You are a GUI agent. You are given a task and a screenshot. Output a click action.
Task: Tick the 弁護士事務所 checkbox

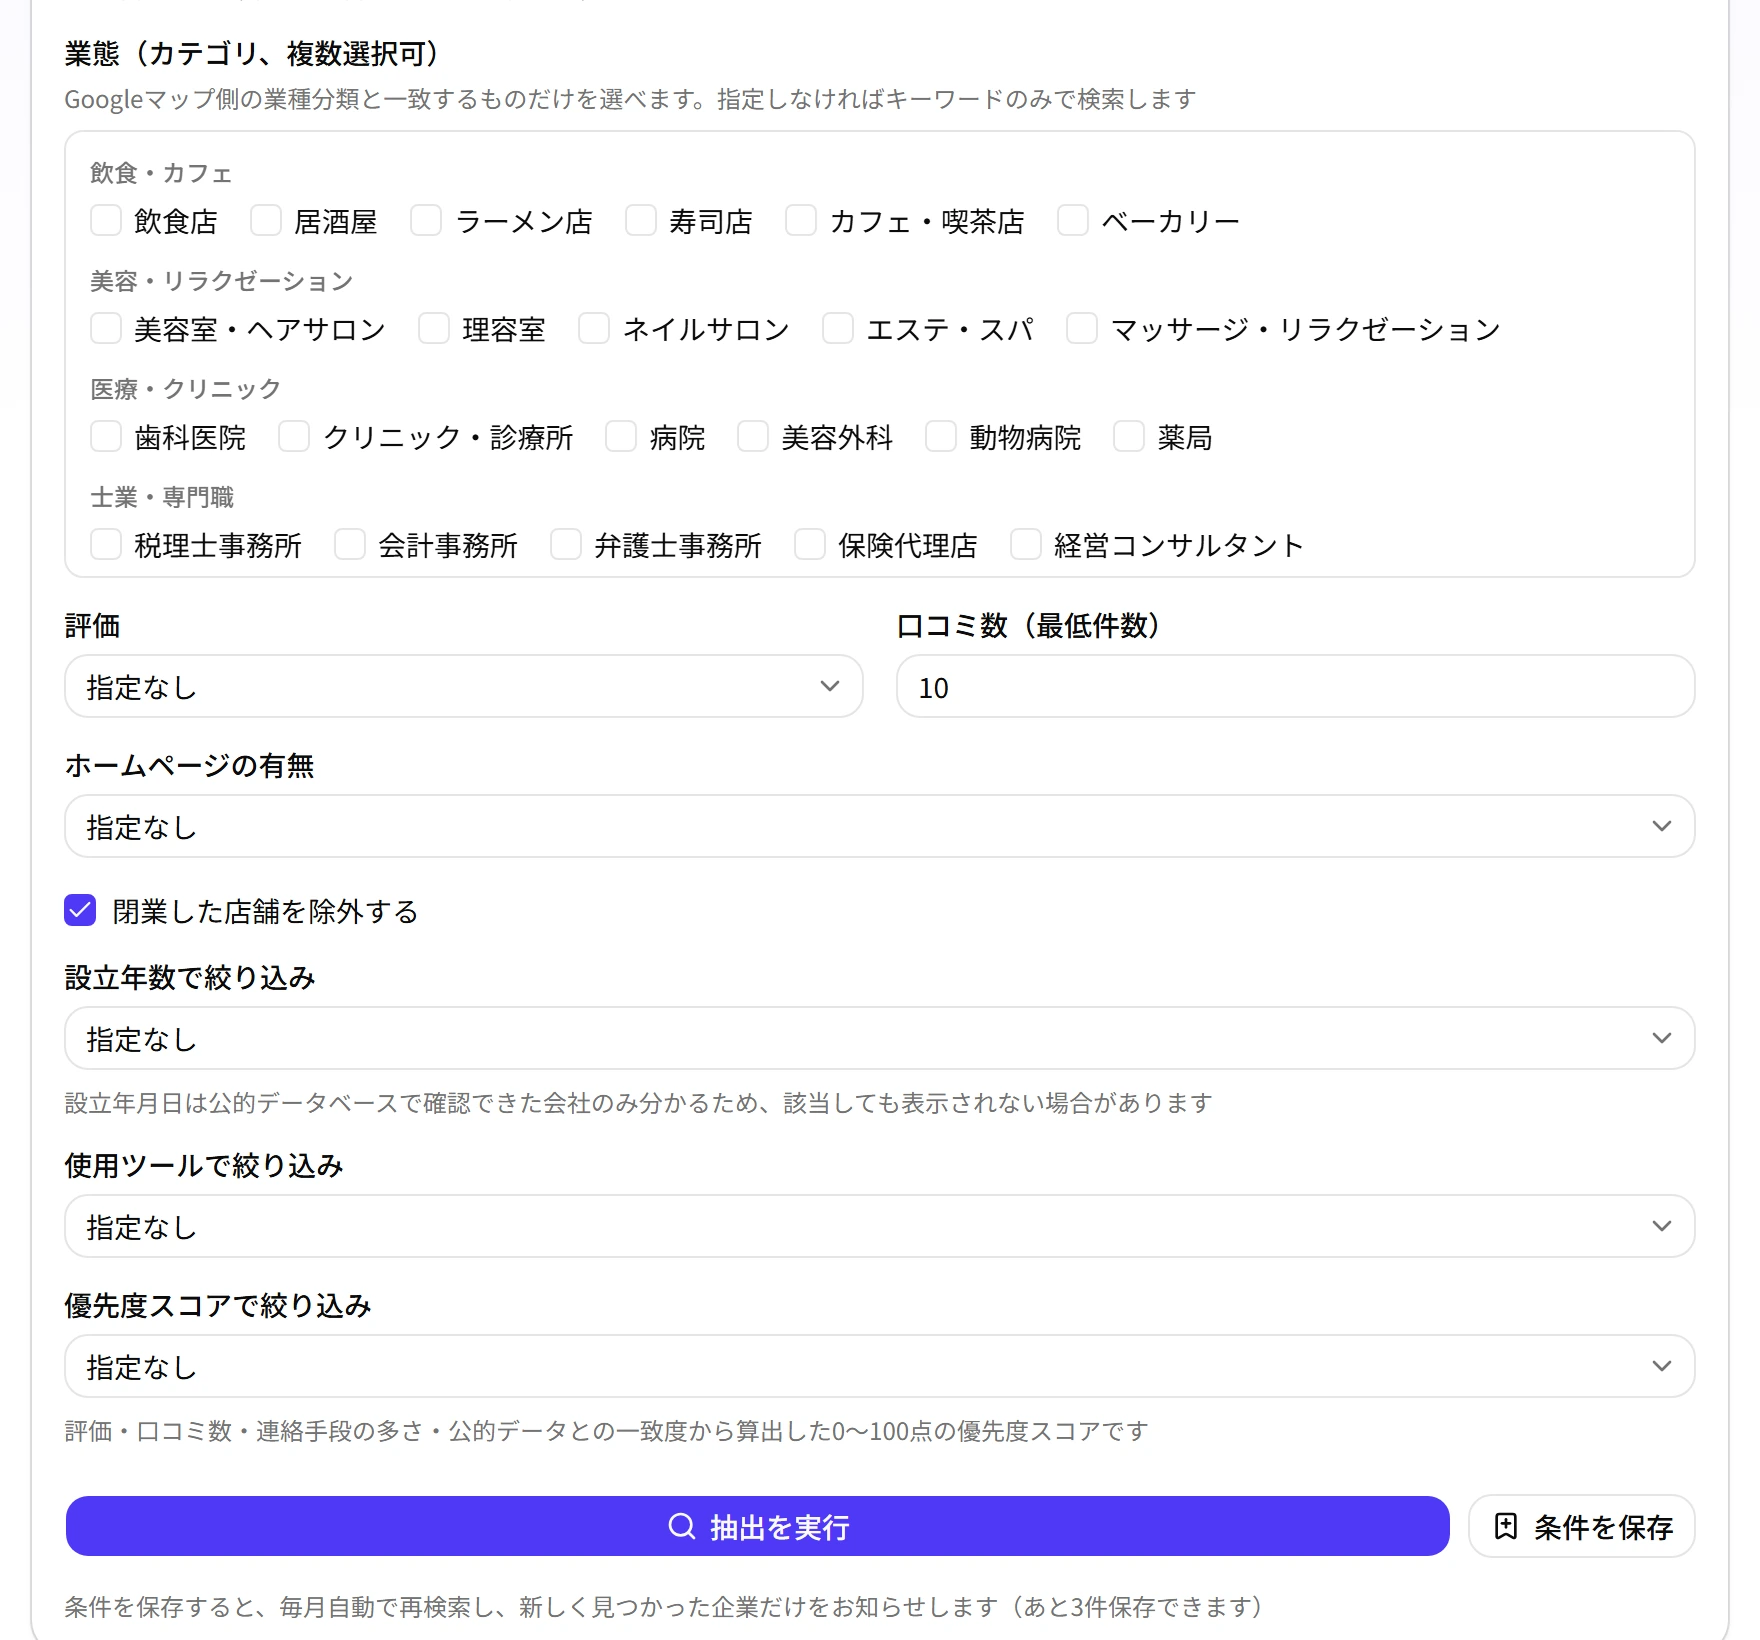coord(566,544)
